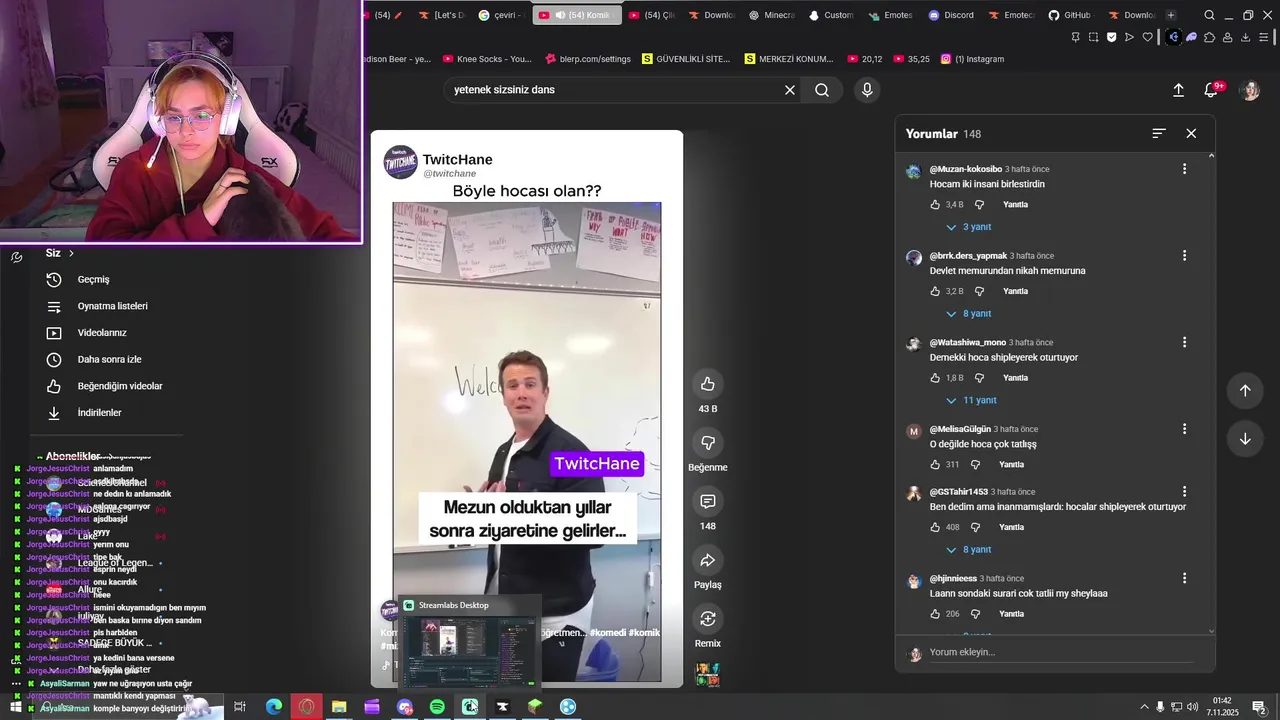Viewport: 1280px width, 720px height.
Task: Open the comments button showing 148
Action: (707, 501)
